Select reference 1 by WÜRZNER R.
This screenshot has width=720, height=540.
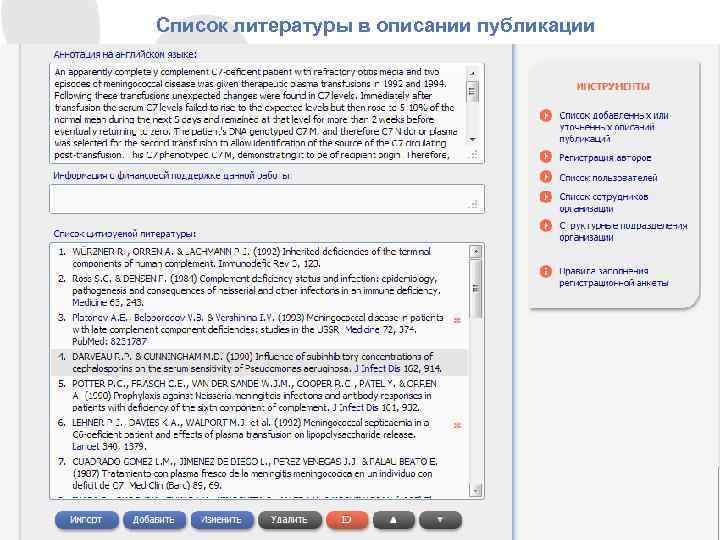tap(260, 258)
